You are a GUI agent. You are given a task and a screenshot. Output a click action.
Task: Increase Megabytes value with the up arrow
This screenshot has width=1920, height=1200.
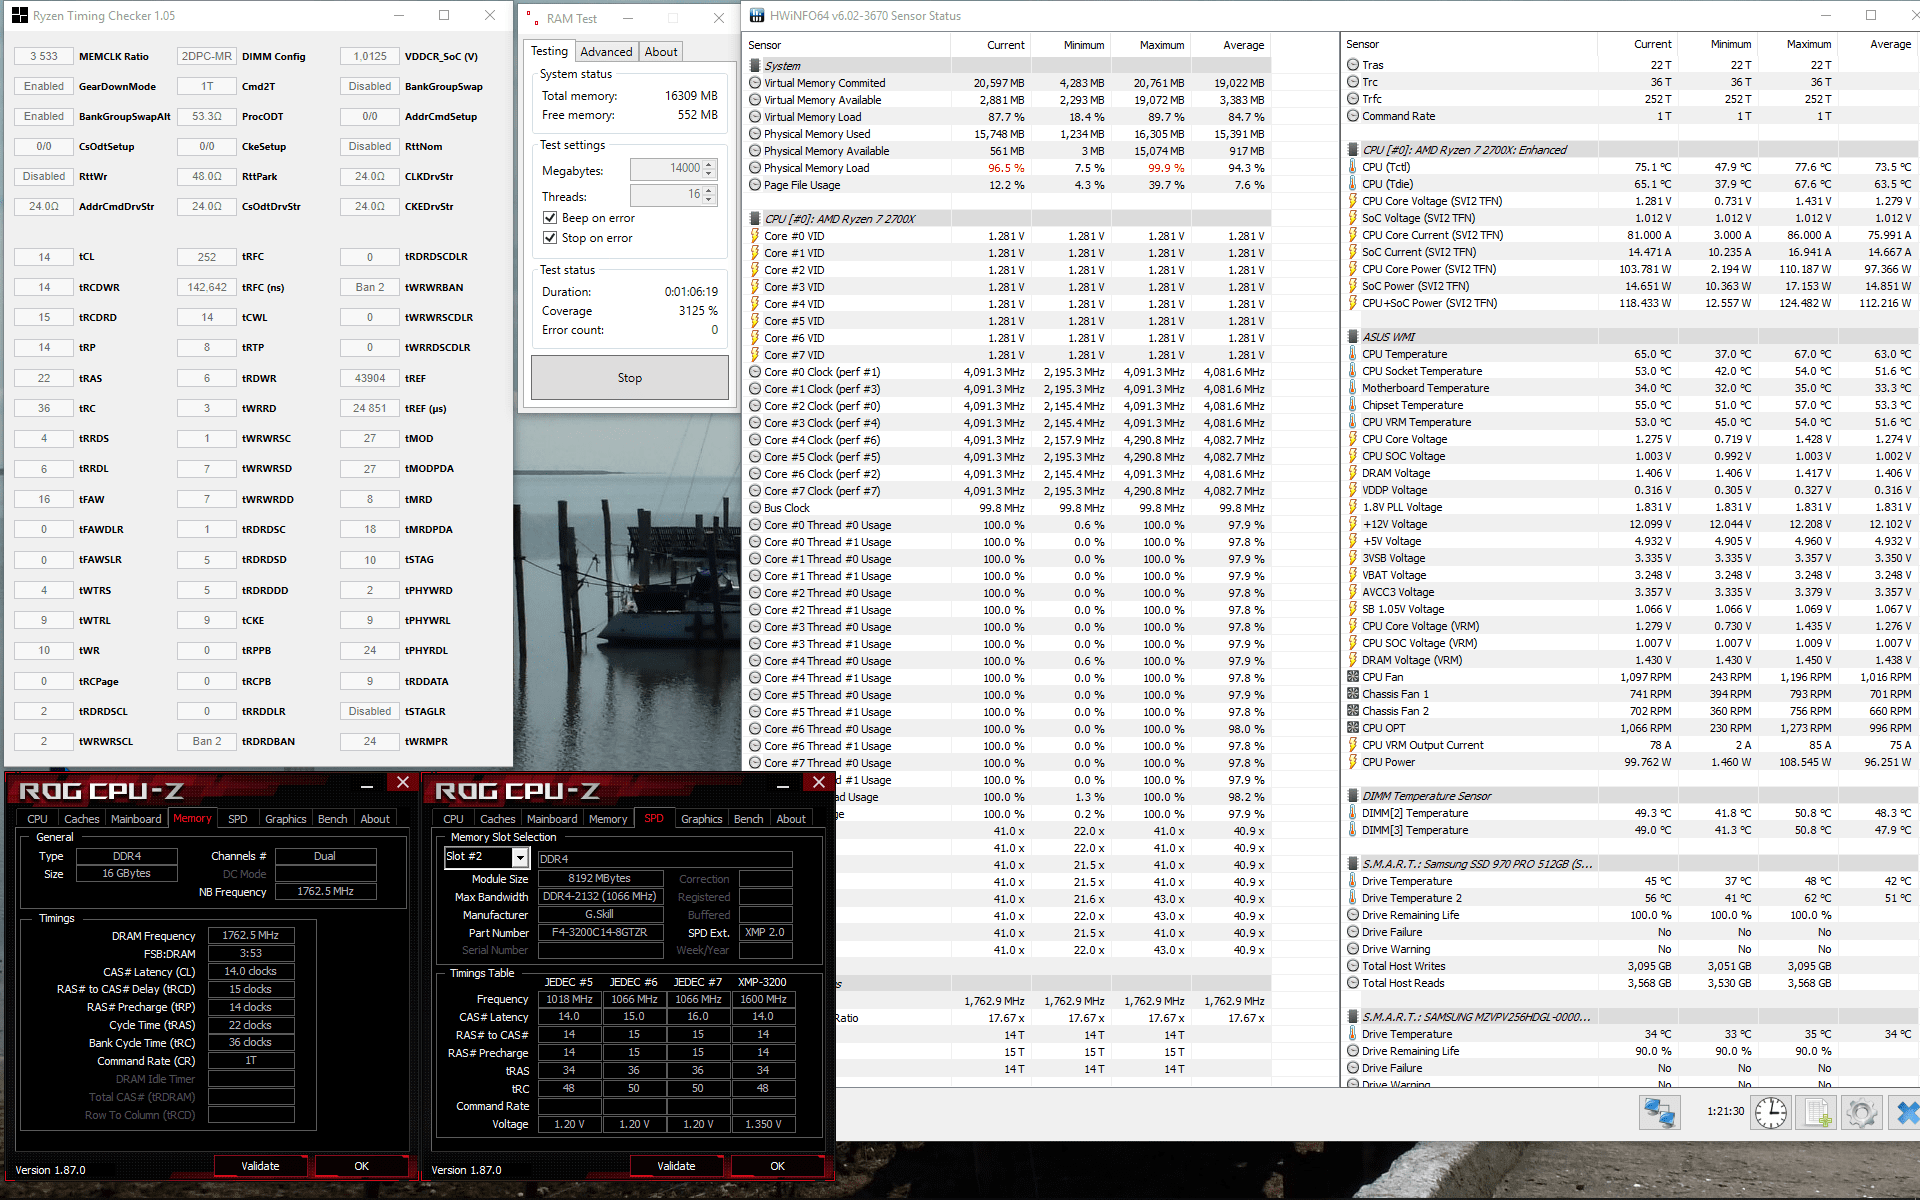tap(709, 165)
